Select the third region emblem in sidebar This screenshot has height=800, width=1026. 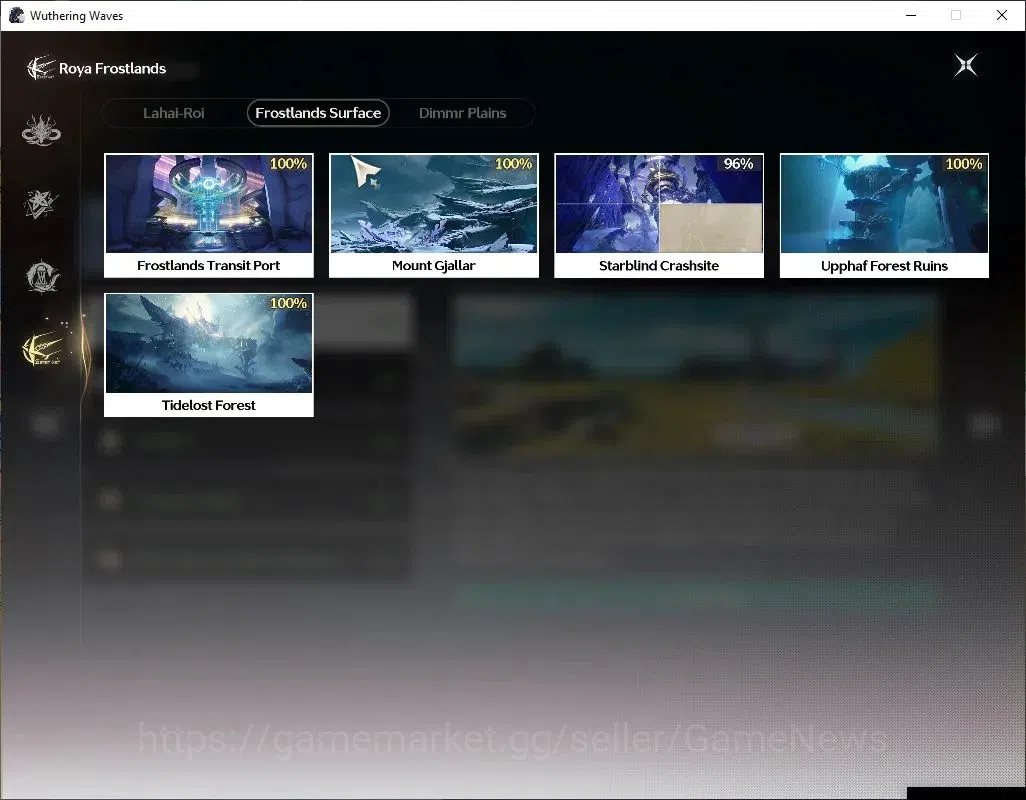click(x=43, y=276)
